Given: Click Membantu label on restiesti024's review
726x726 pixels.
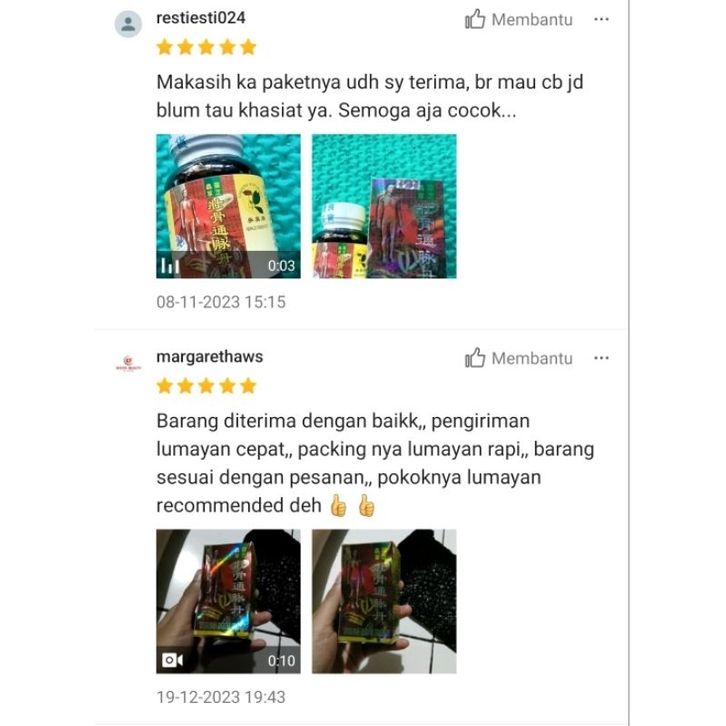Looking at the screenshot, I should (x=532, y=20).
